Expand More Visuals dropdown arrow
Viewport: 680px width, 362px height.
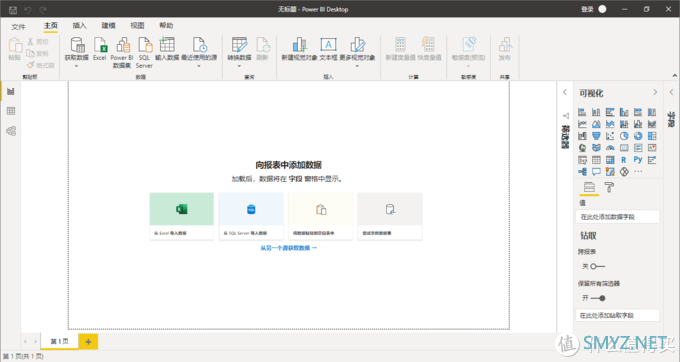click(x=357, y=66)
